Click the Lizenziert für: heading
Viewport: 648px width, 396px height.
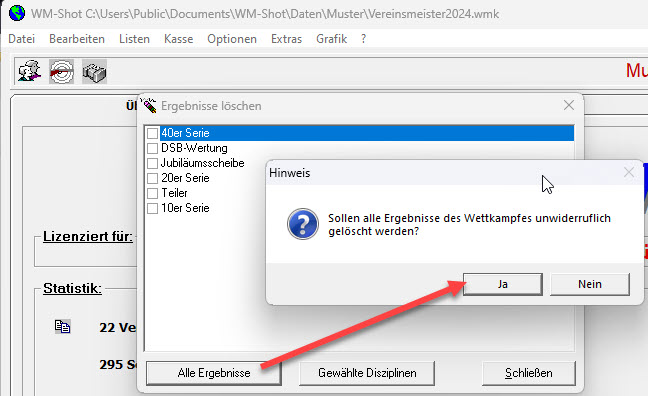pos(88,236)
